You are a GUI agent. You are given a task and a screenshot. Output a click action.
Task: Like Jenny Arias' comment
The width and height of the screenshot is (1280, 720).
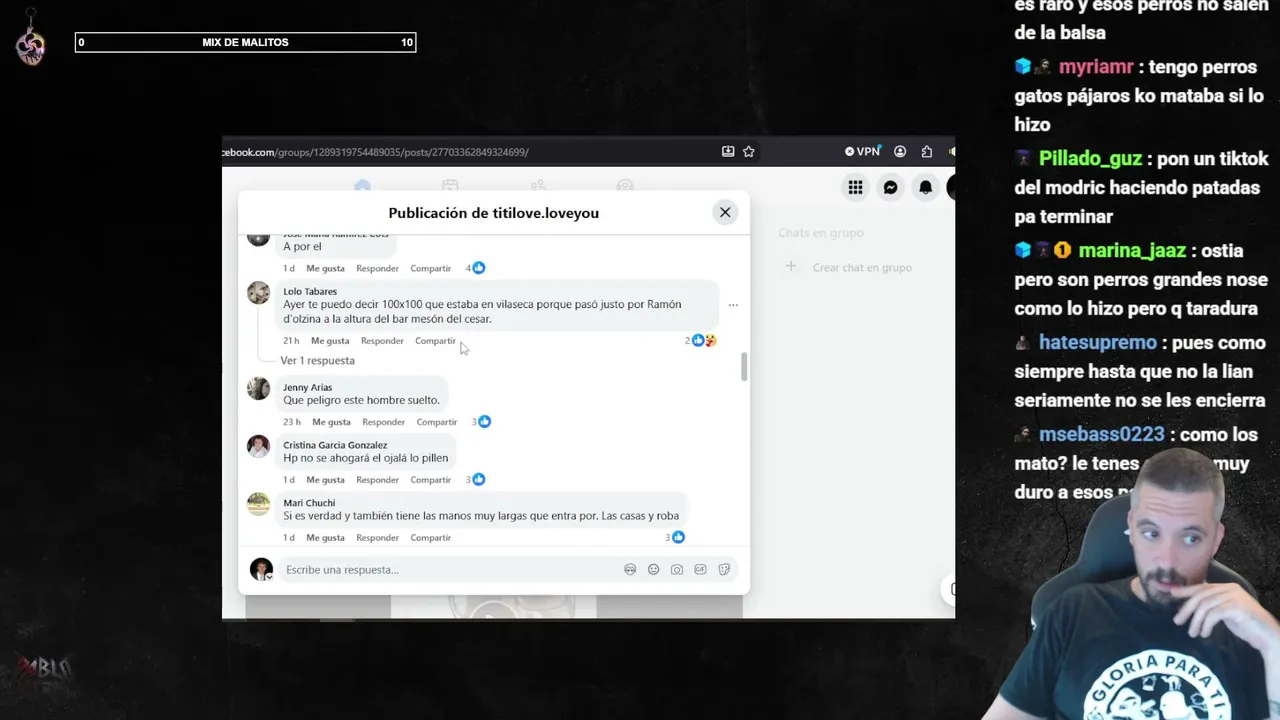click(331, 422)
